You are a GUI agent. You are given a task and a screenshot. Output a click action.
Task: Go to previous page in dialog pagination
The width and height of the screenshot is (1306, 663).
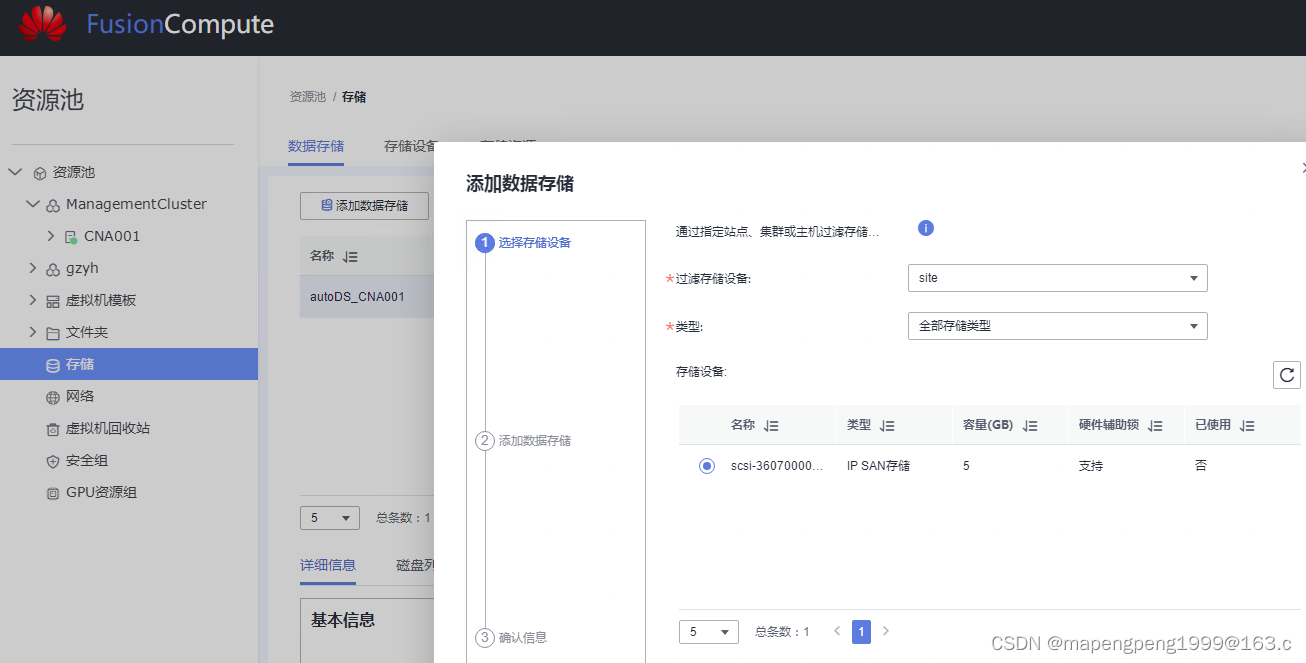pos(837,631)
